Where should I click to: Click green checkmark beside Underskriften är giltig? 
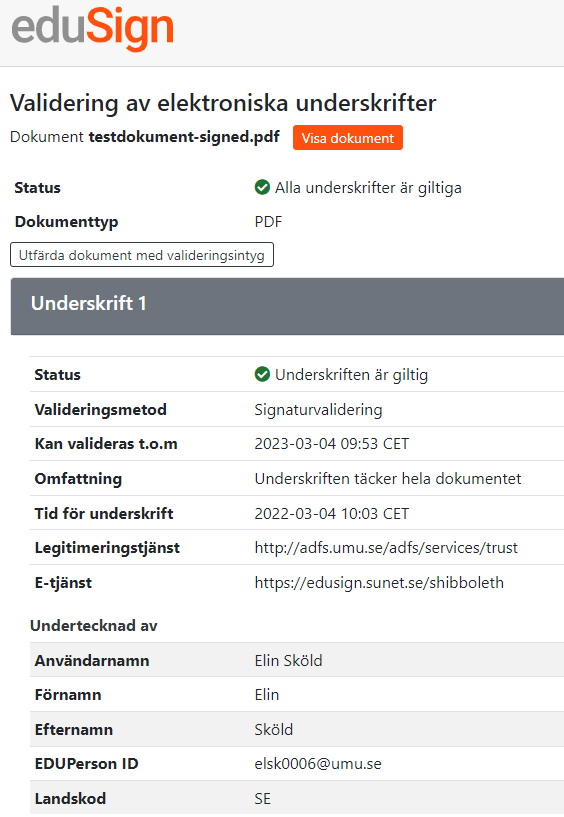(x=262, y=374)
